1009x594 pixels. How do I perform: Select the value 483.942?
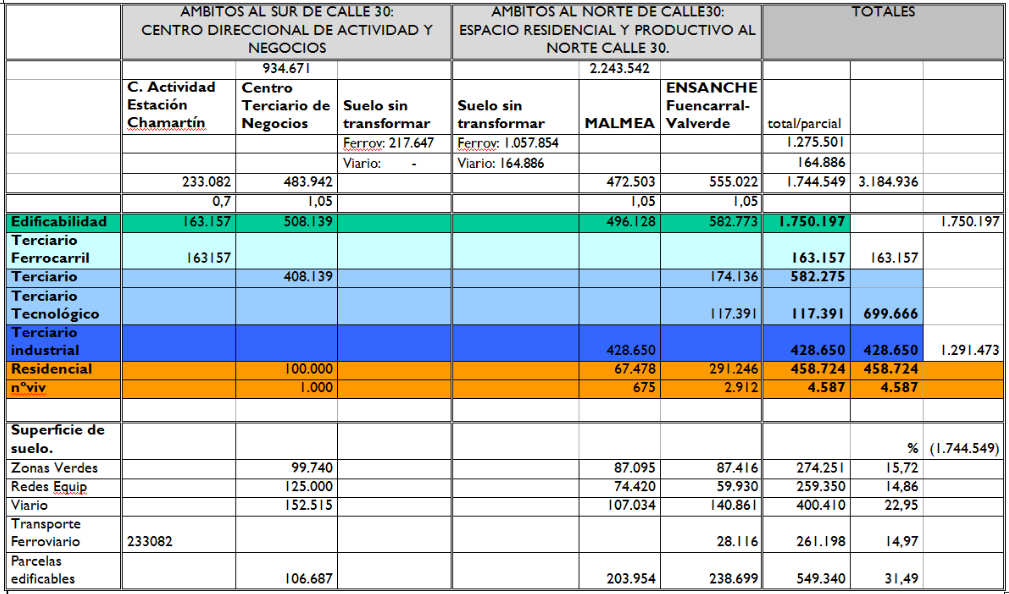point(308,183)
